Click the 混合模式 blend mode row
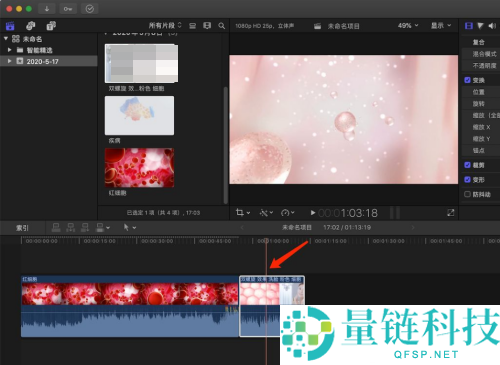 point(481,54)
